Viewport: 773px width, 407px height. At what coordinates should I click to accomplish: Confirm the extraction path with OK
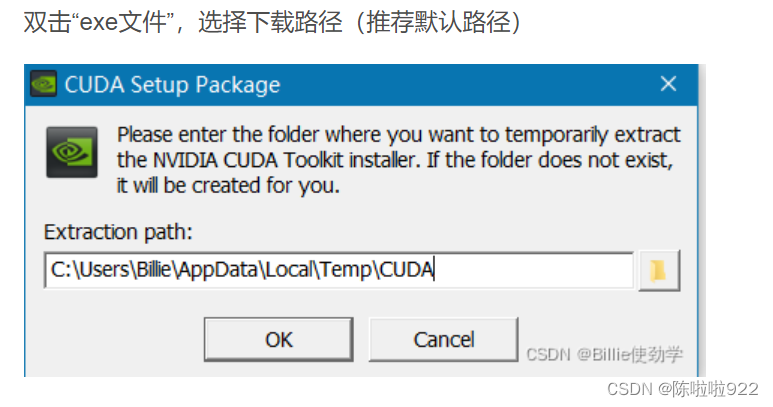coord(279,339)
